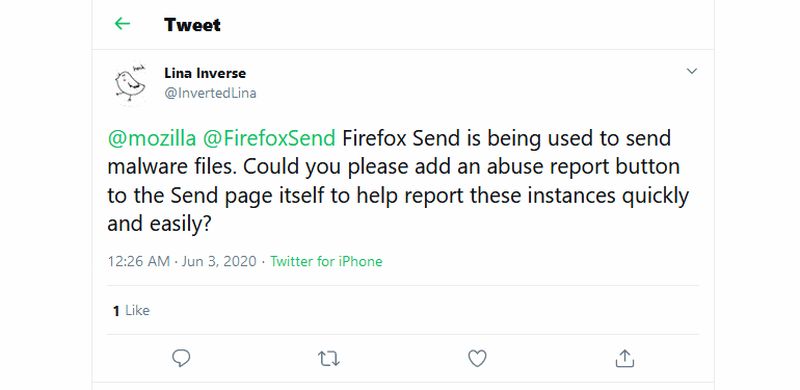Expand the tweet options chevron menu
Screen dimensions: 800x390
click(x=691, y=71)
